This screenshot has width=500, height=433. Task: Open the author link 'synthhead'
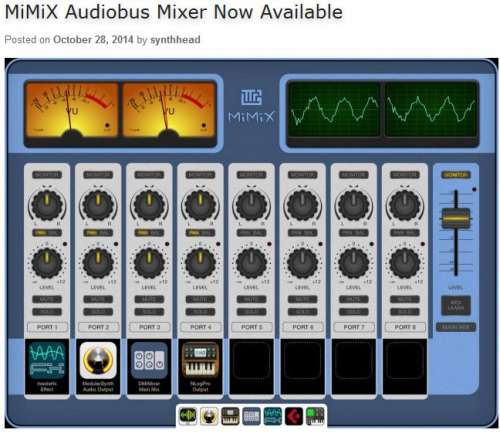175,40
